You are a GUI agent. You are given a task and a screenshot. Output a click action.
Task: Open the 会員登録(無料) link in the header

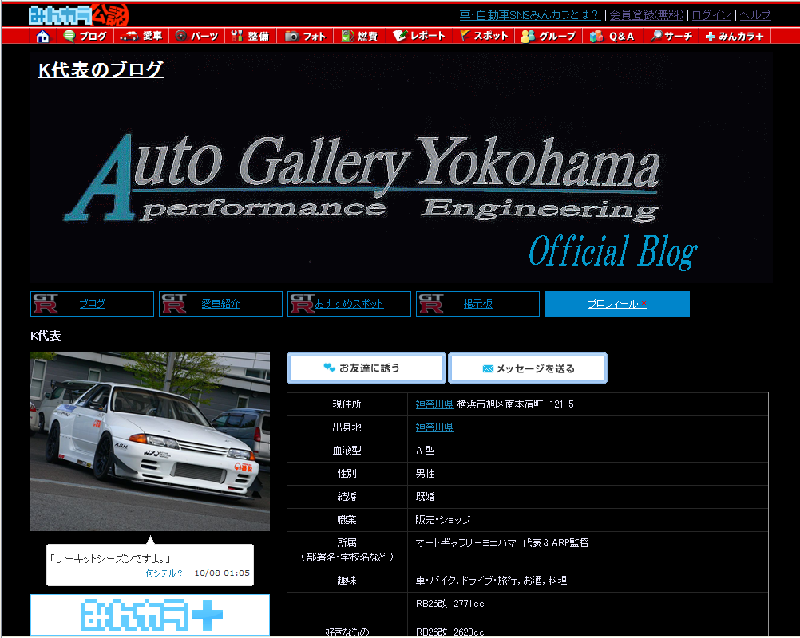coord(646,15)
